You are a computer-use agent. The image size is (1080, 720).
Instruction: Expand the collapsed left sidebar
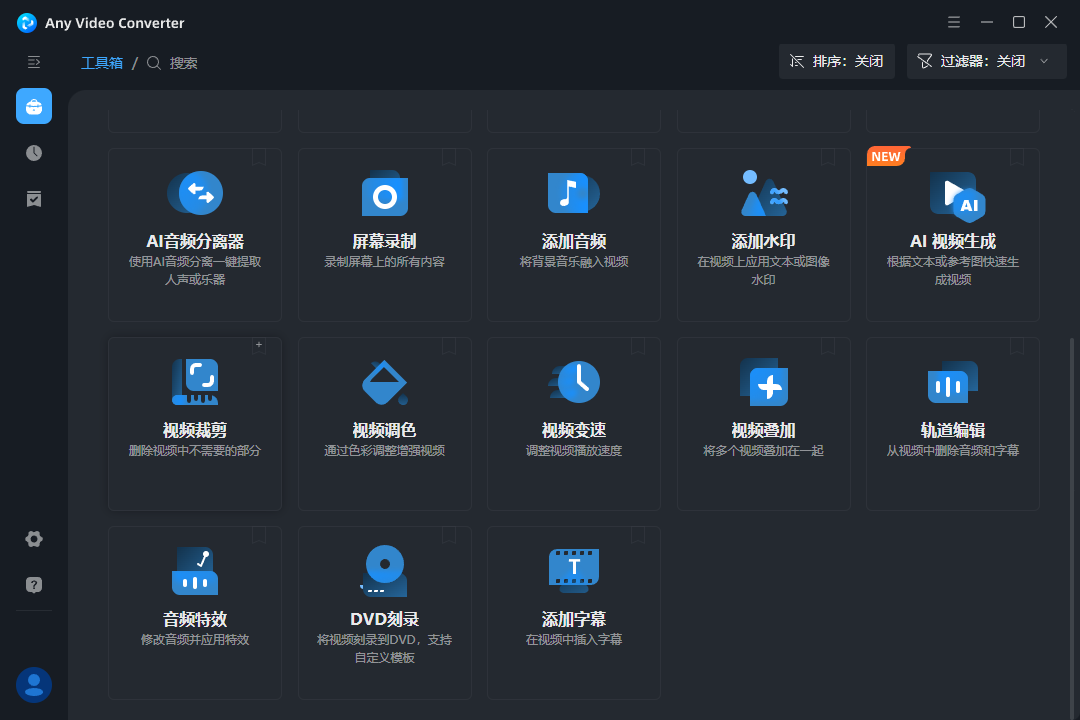(x=34, y=62)
